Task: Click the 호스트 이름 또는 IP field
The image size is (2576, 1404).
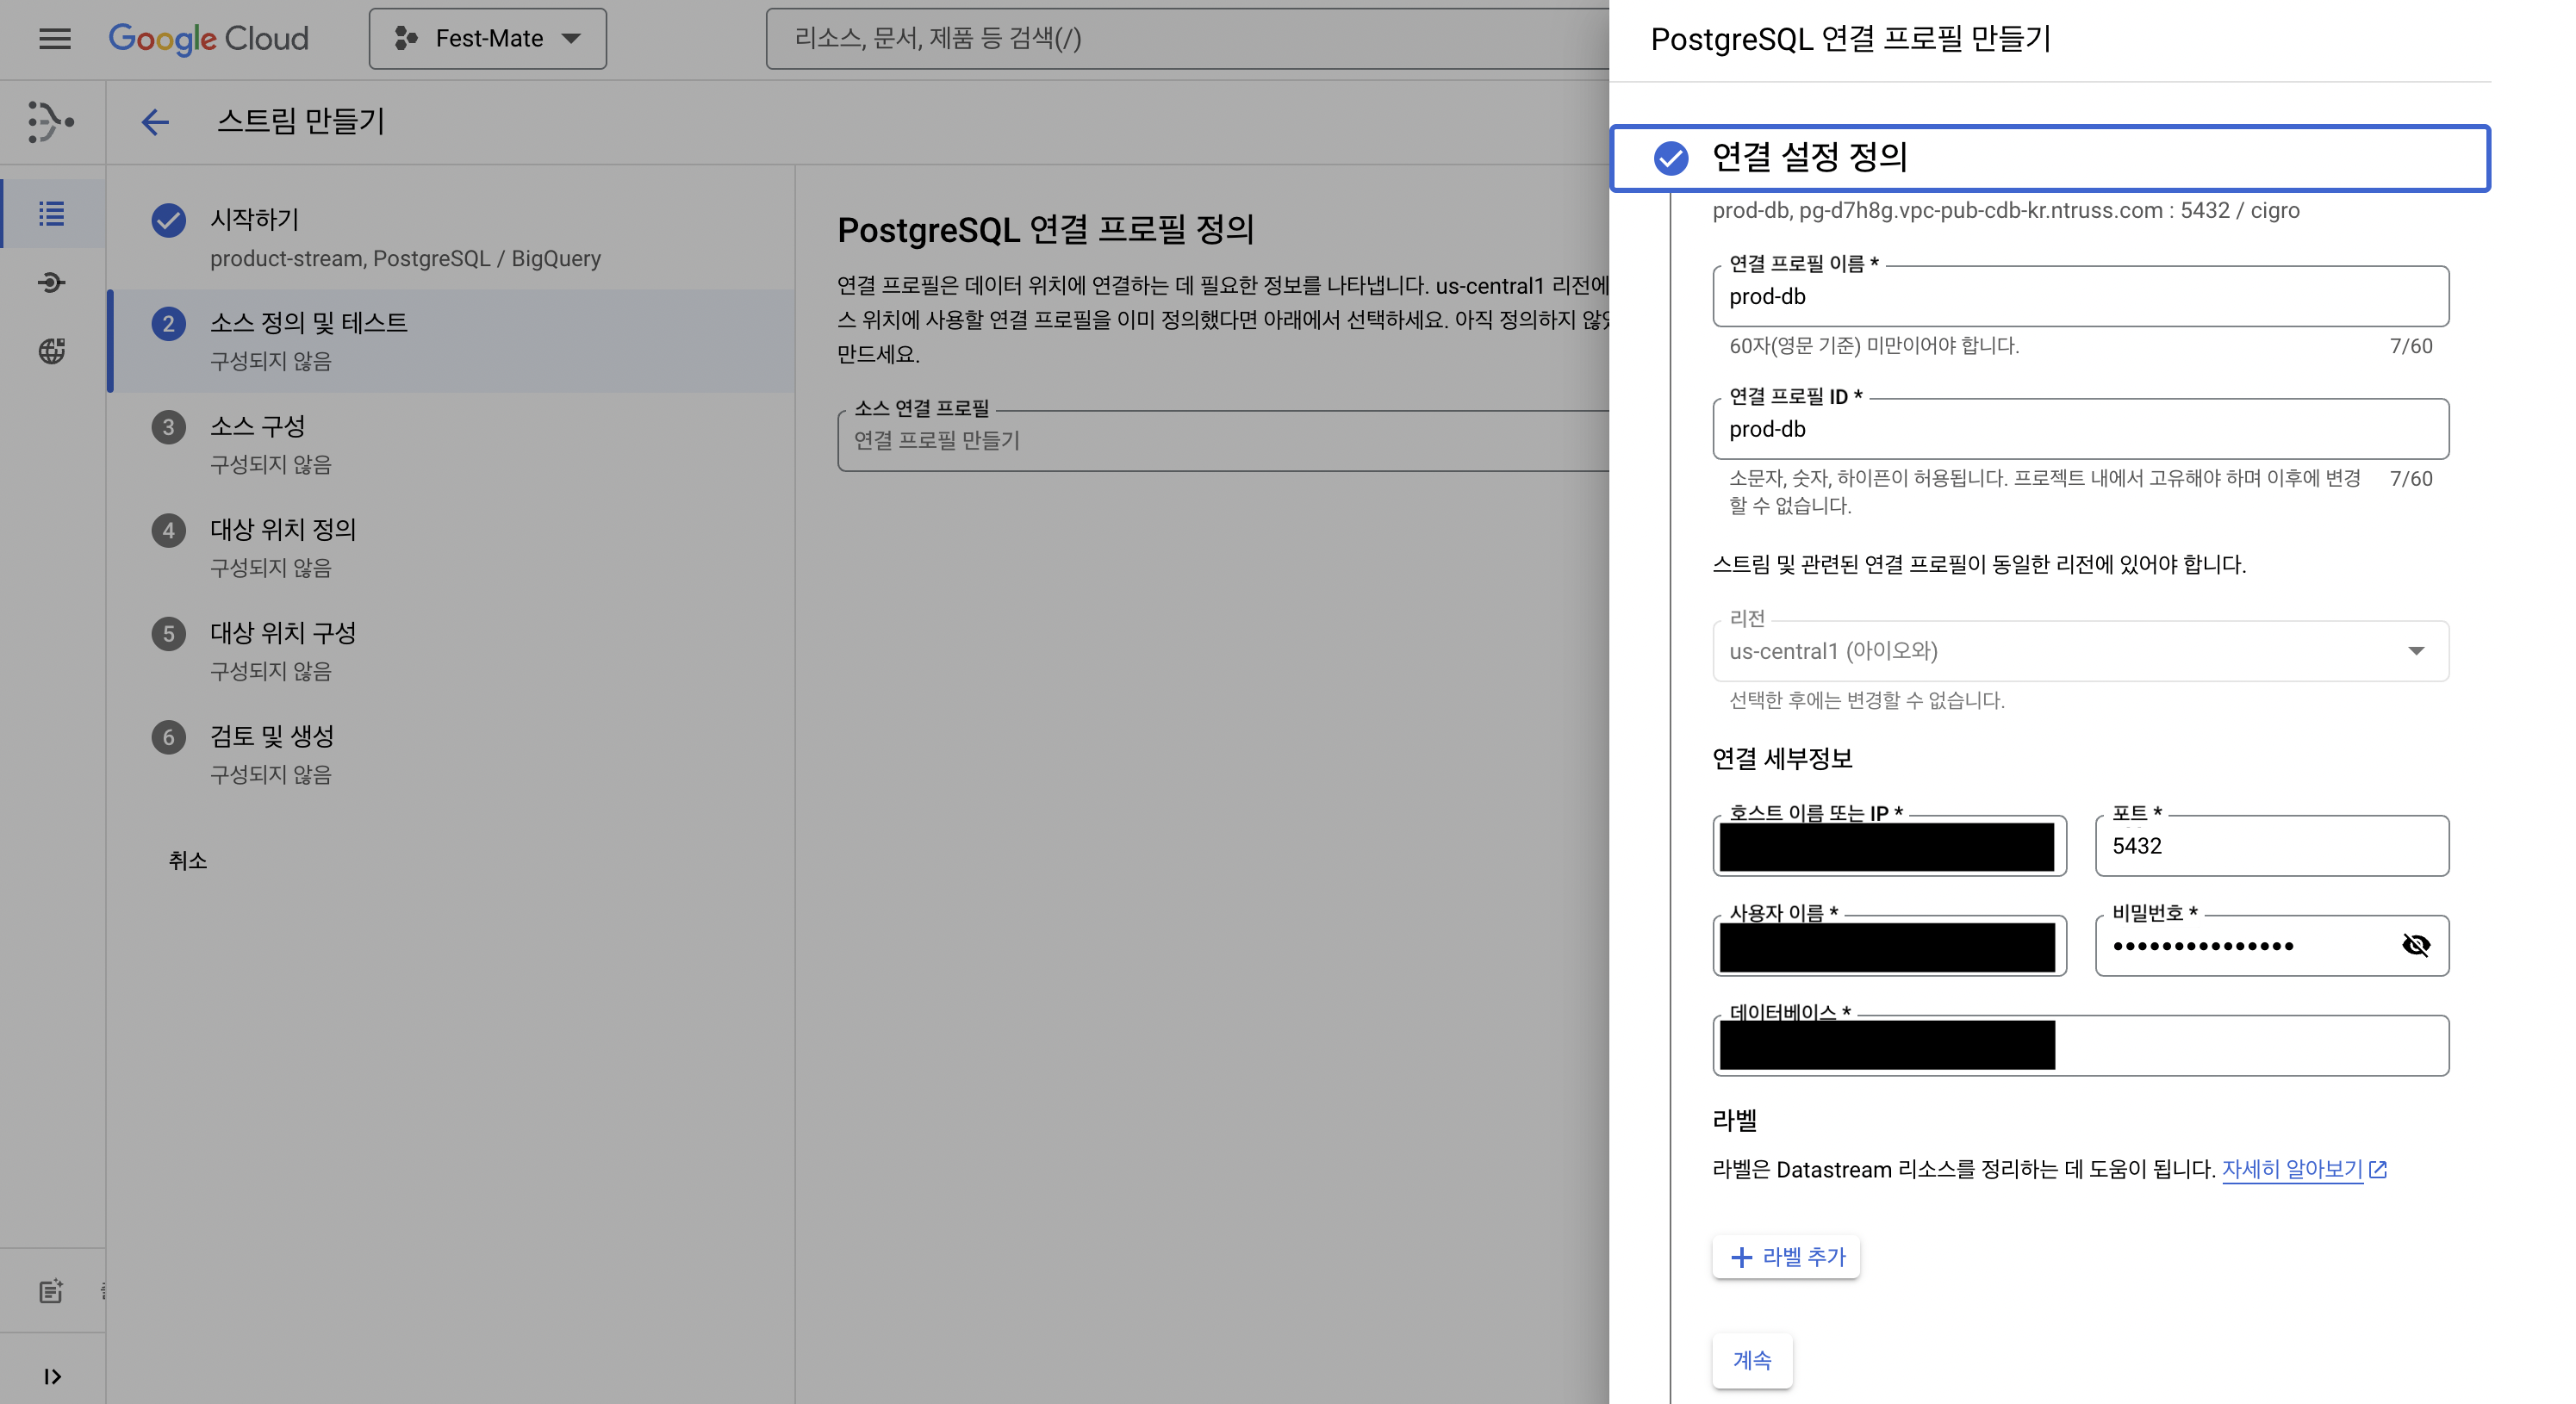Action: [x=1889, y=846]
